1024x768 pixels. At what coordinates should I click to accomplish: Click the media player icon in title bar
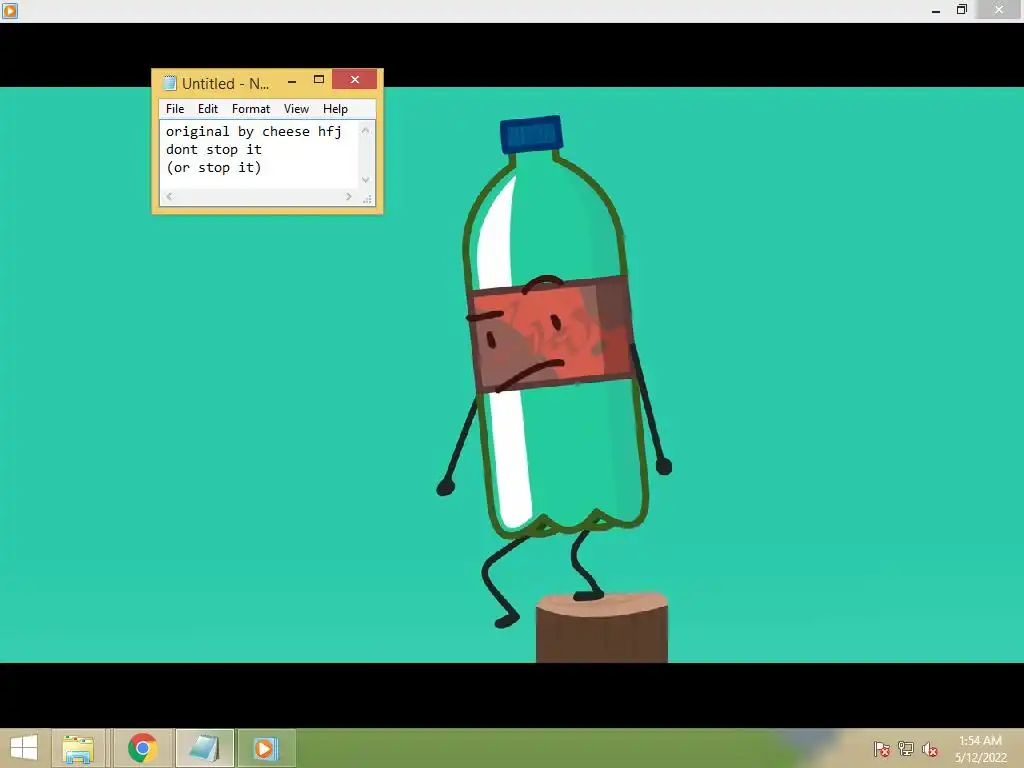[x=10, y=10]
